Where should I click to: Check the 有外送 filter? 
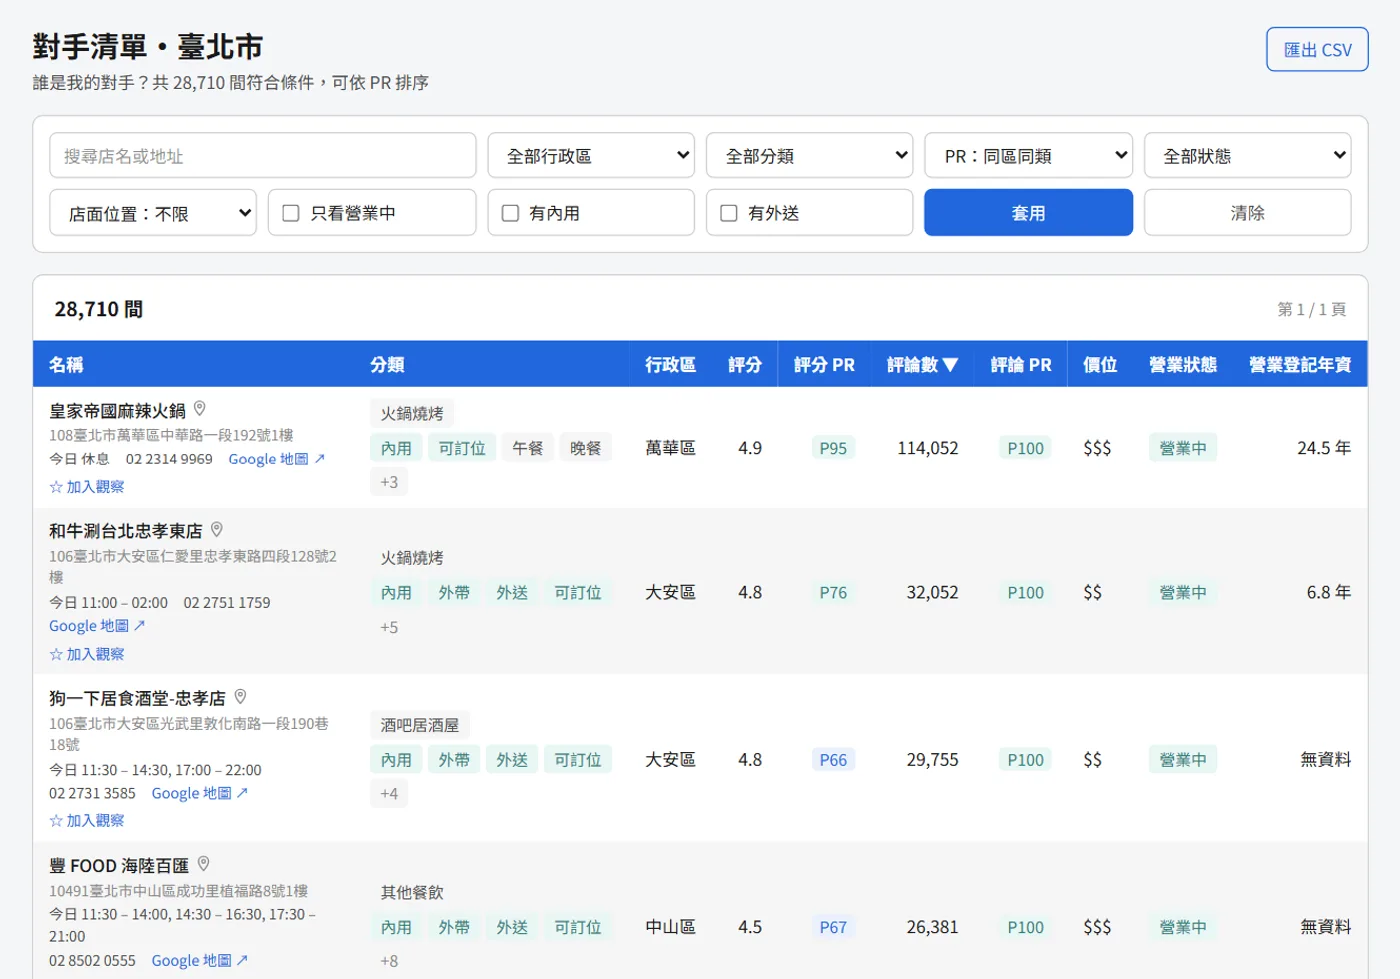[x=729, y=213]
